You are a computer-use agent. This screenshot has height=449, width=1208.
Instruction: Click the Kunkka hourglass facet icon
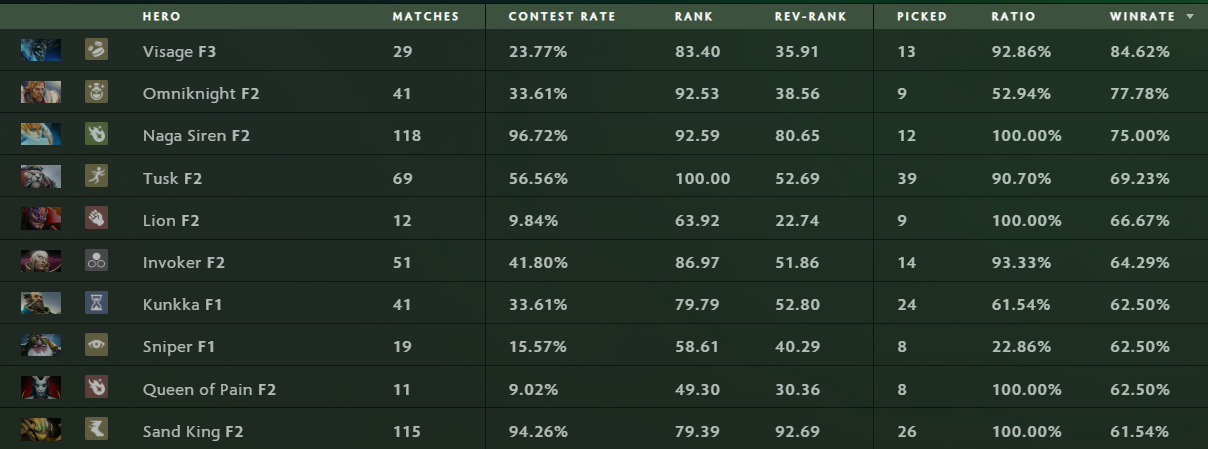(96, 303)
